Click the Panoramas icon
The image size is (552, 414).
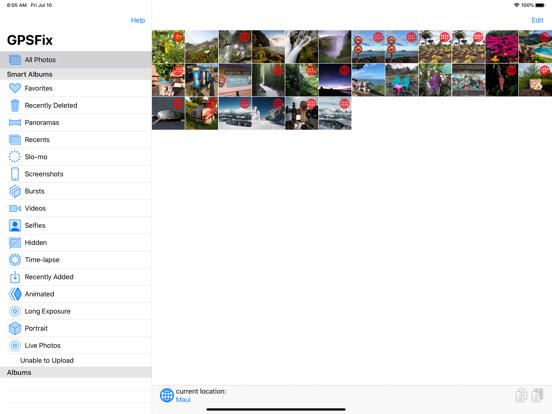(15, 123)
